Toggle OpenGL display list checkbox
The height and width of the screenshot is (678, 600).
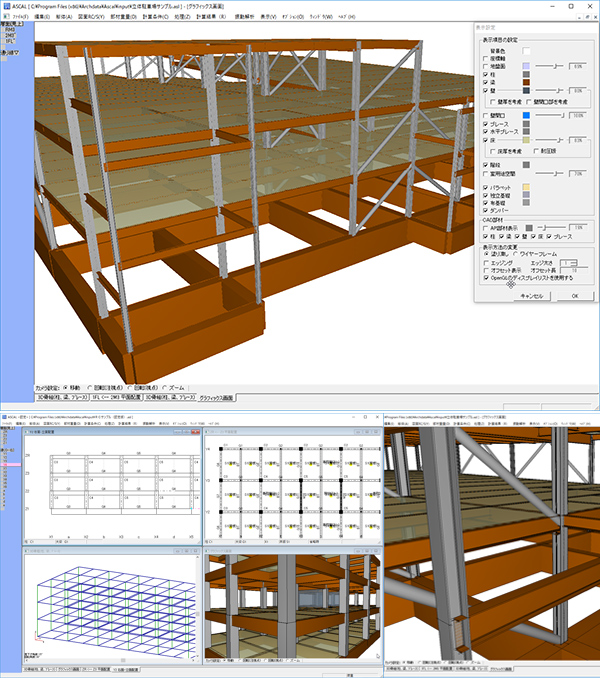tap(486, 278)
